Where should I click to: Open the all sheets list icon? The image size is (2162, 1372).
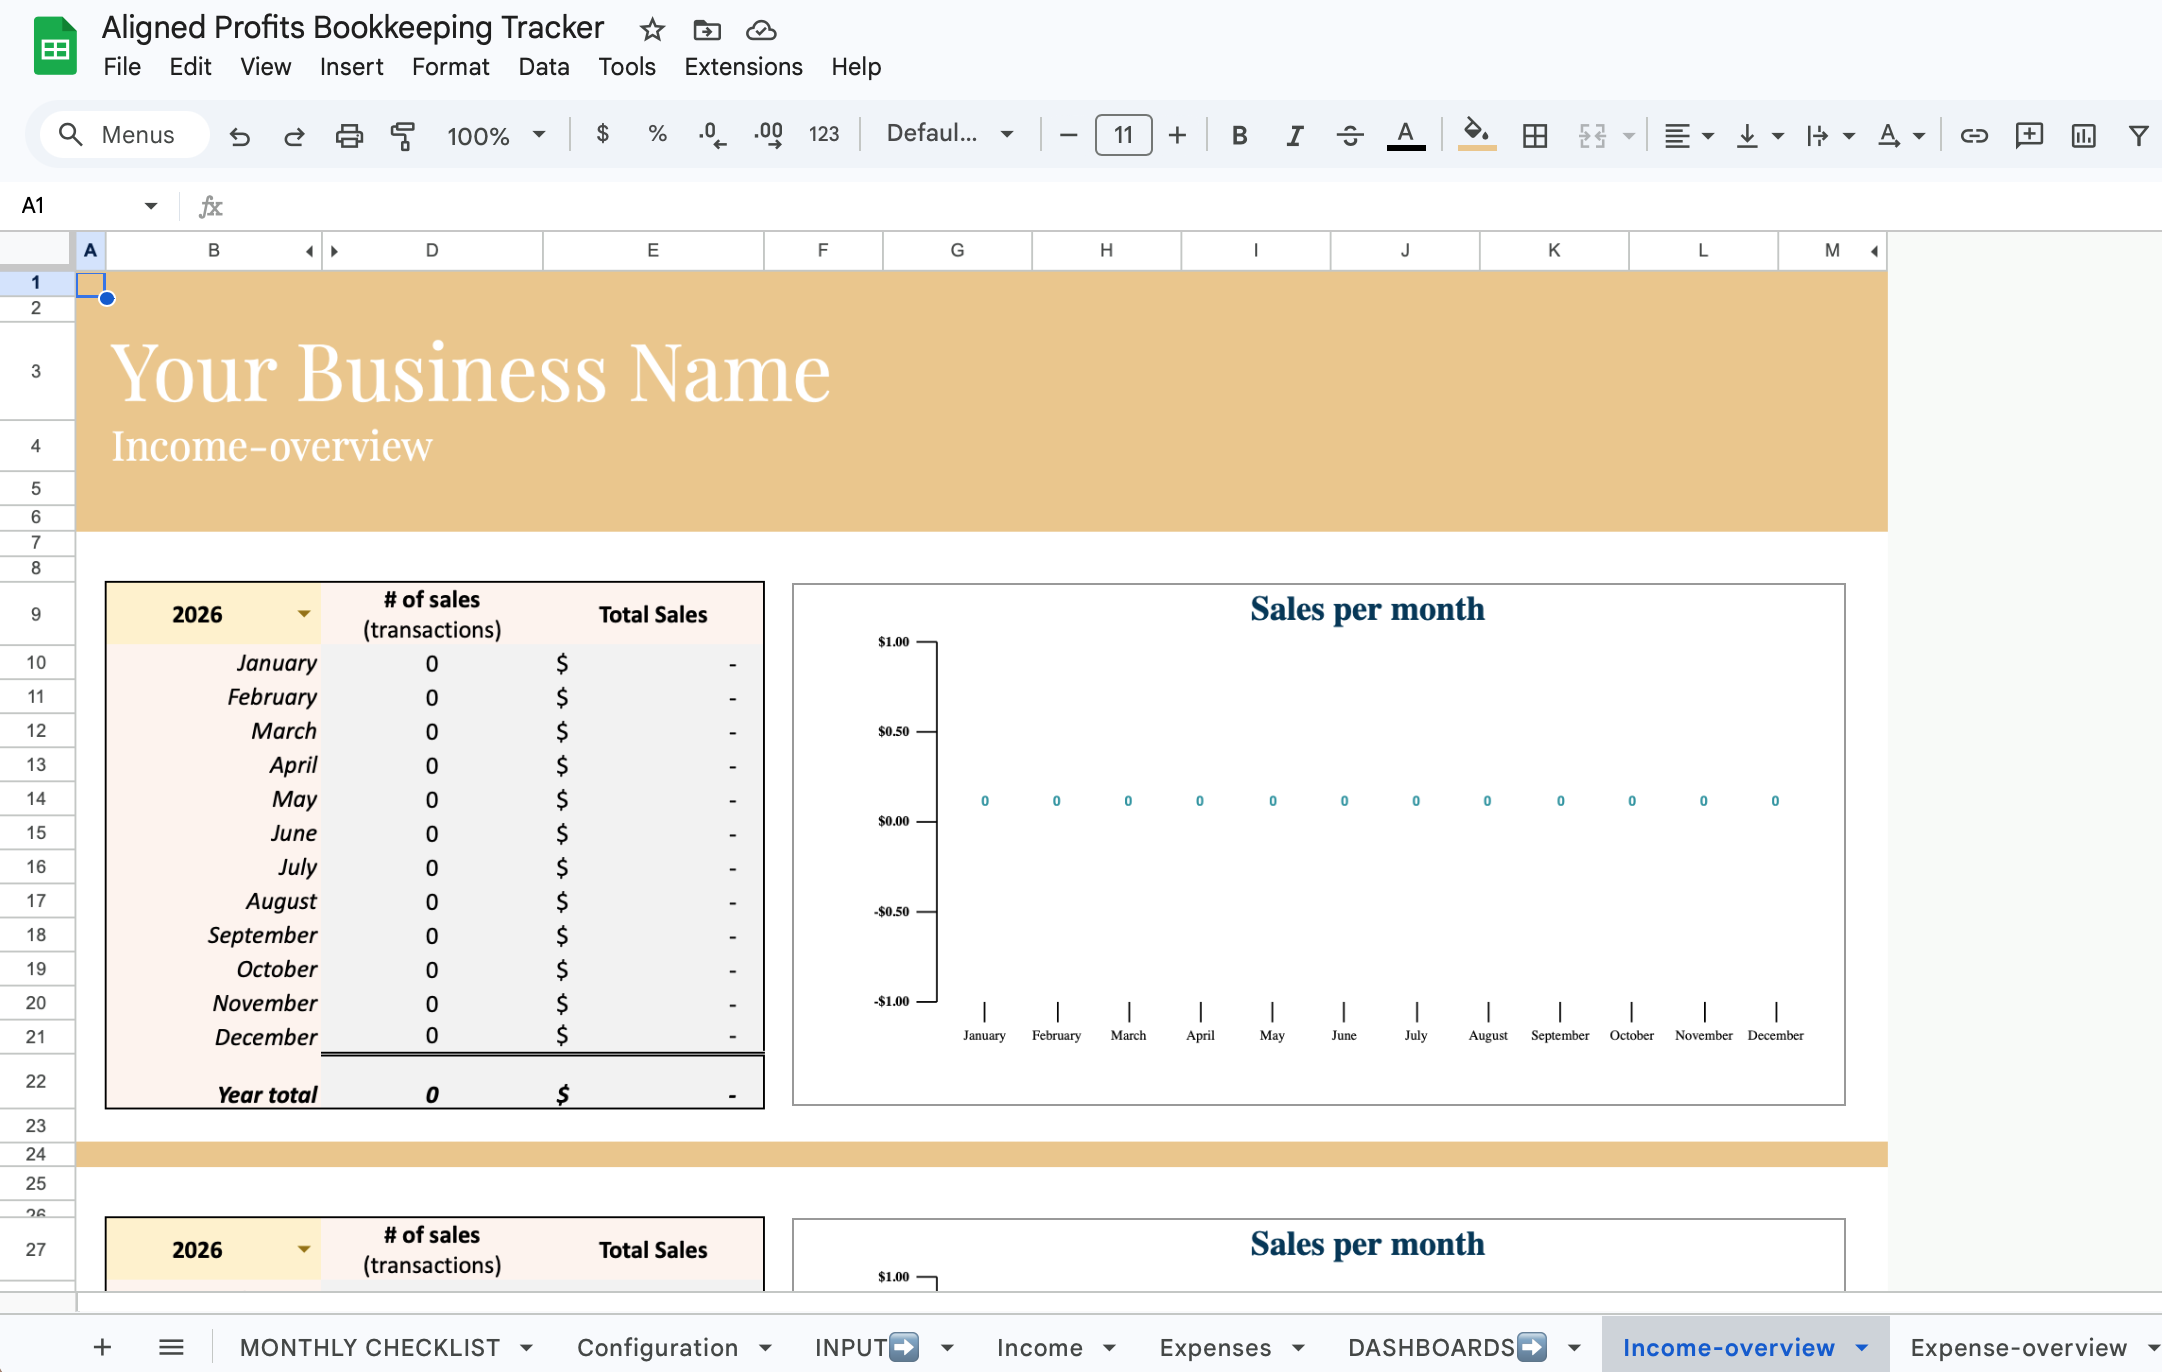tap(171, 1347)
